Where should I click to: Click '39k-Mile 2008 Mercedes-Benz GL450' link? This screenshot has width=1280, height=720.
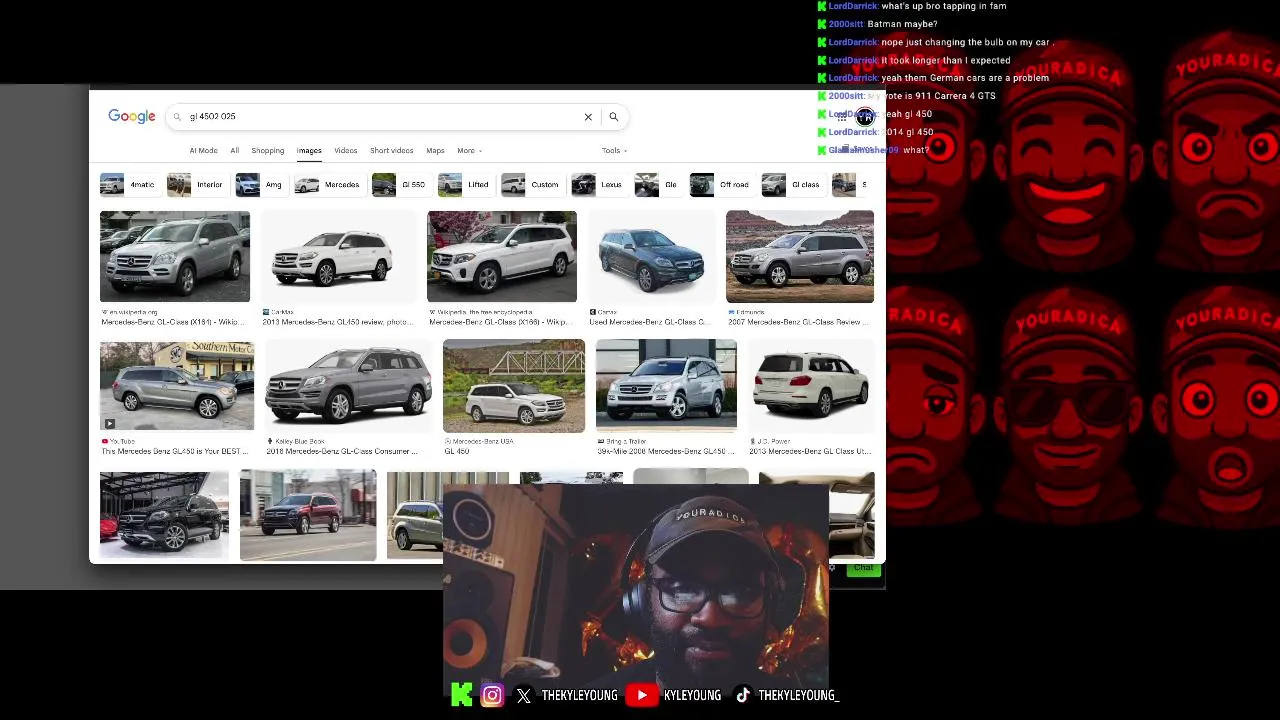[667, 452]
